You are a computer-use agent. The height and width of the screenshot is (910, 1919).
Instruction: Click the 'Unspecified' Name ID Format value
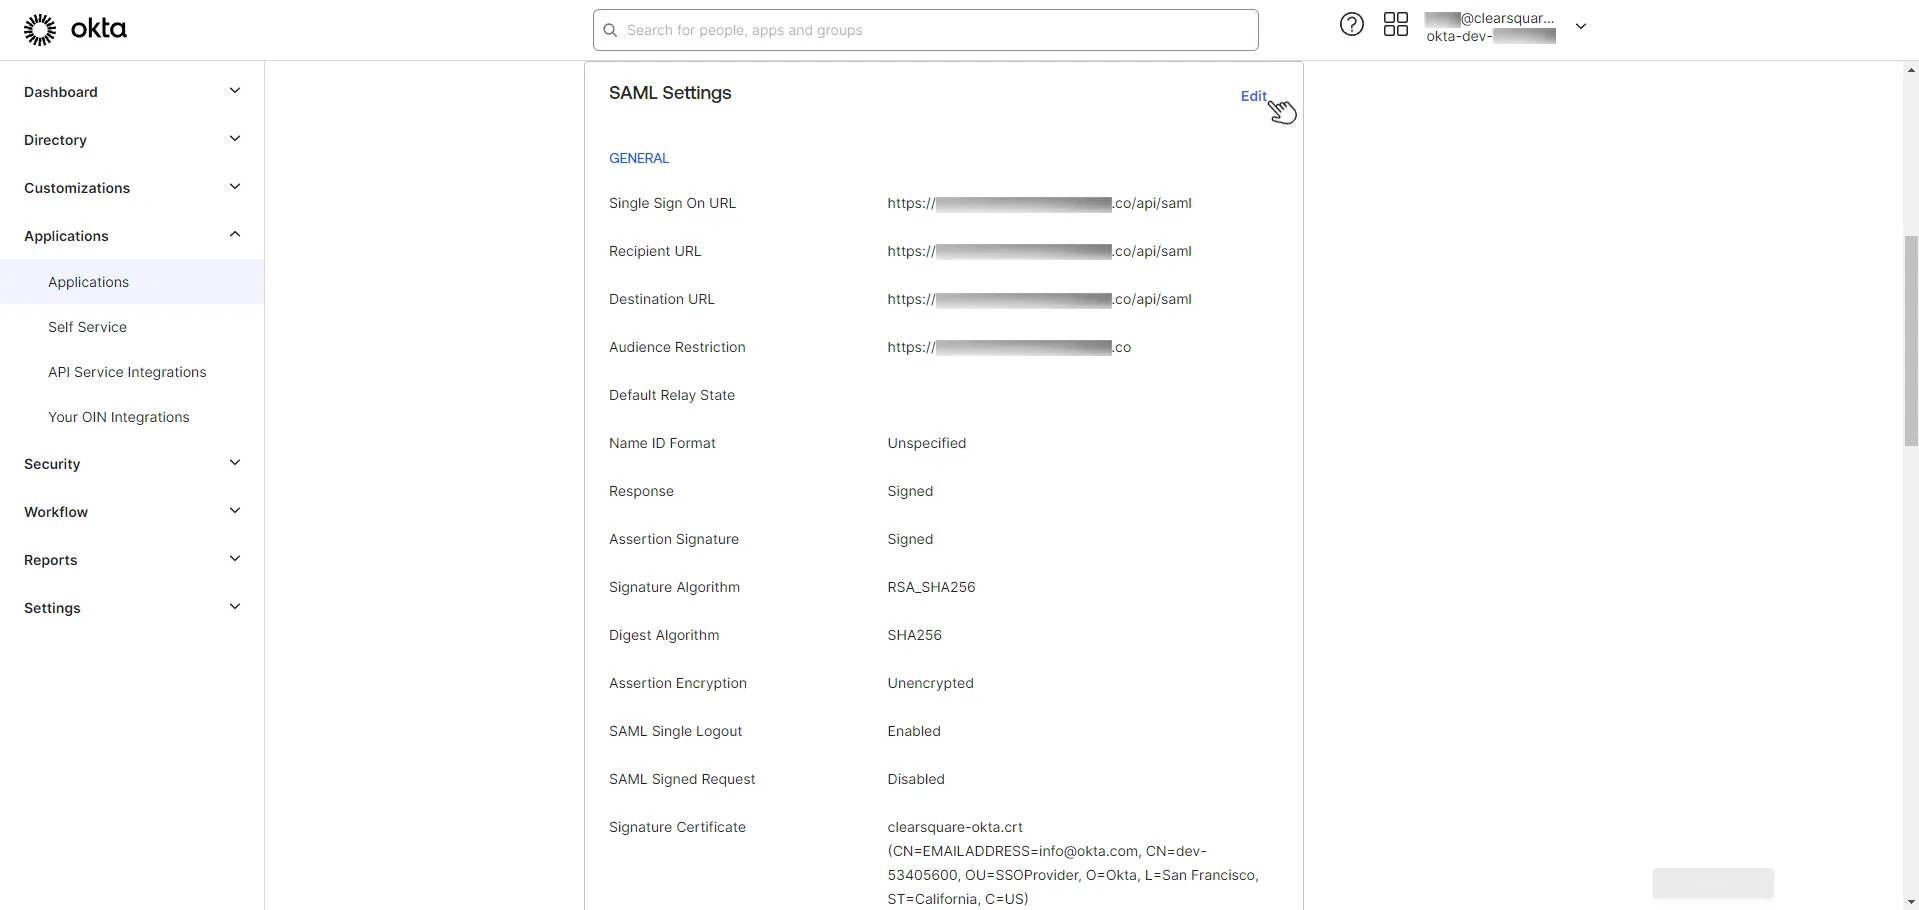pos(926,443)
